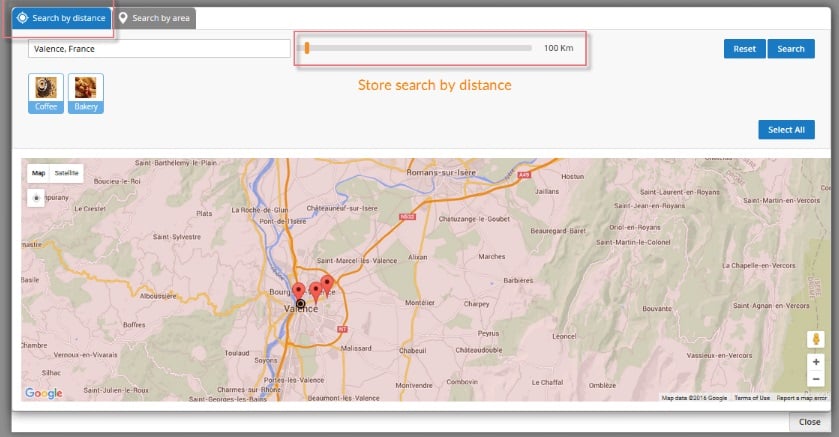839x437 pixels.
Task: Click the Montélier town label on map
Action: click(420, 303)
